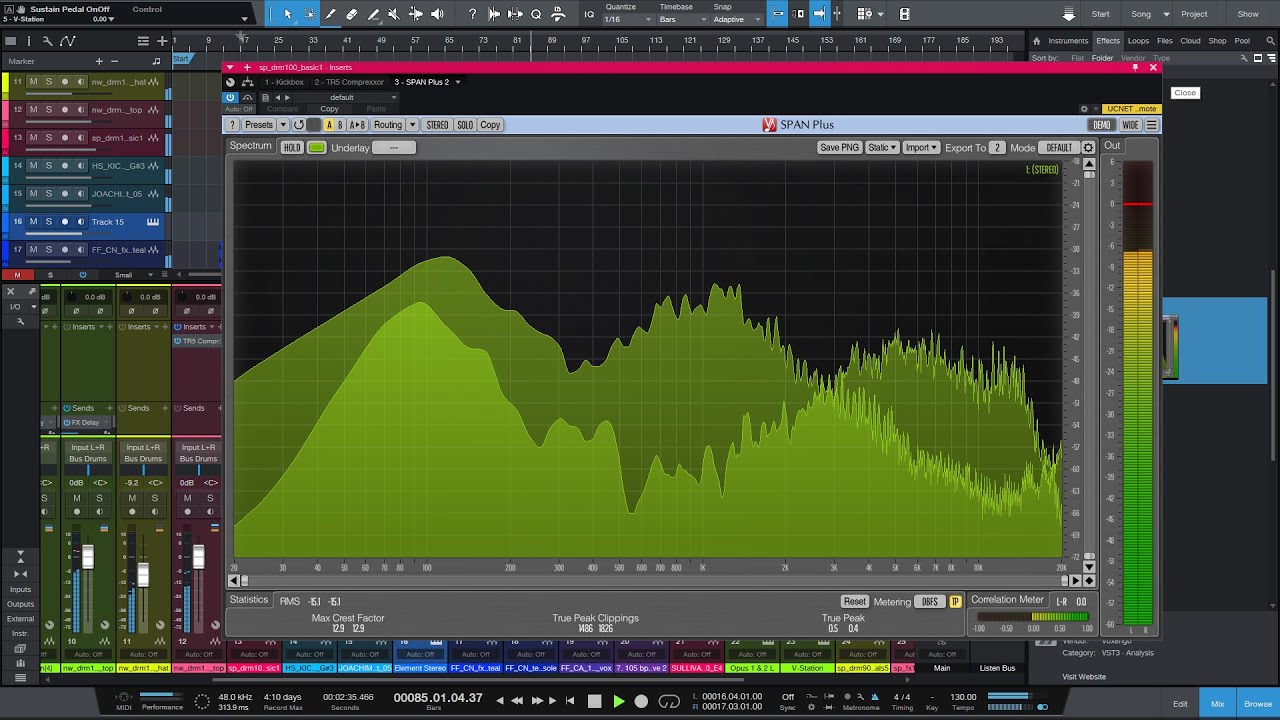
Task: Open SPAN Plus hamburger menu
Action: pos(1152,125)
